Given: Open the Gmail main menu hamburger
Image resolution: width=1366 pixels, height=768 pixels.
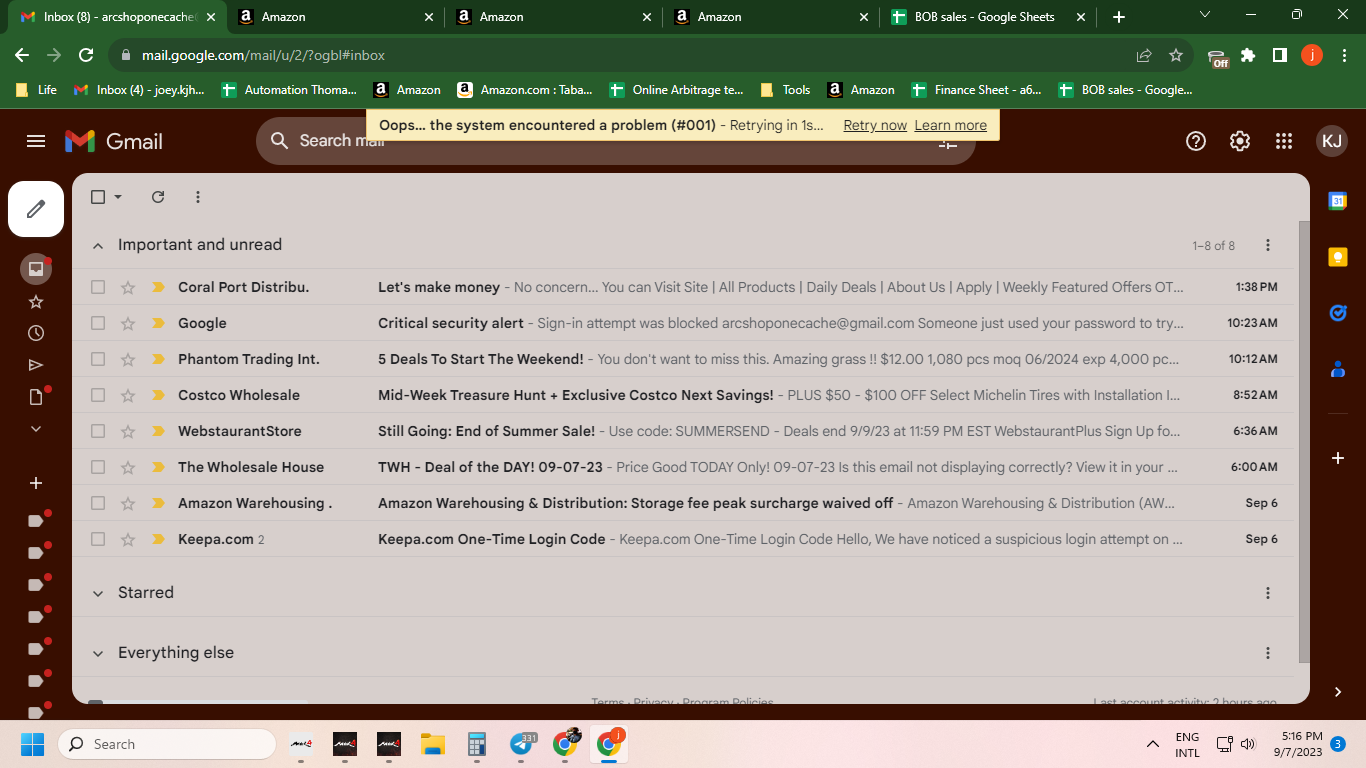Looking at the screenshot, I should [36, 141].
